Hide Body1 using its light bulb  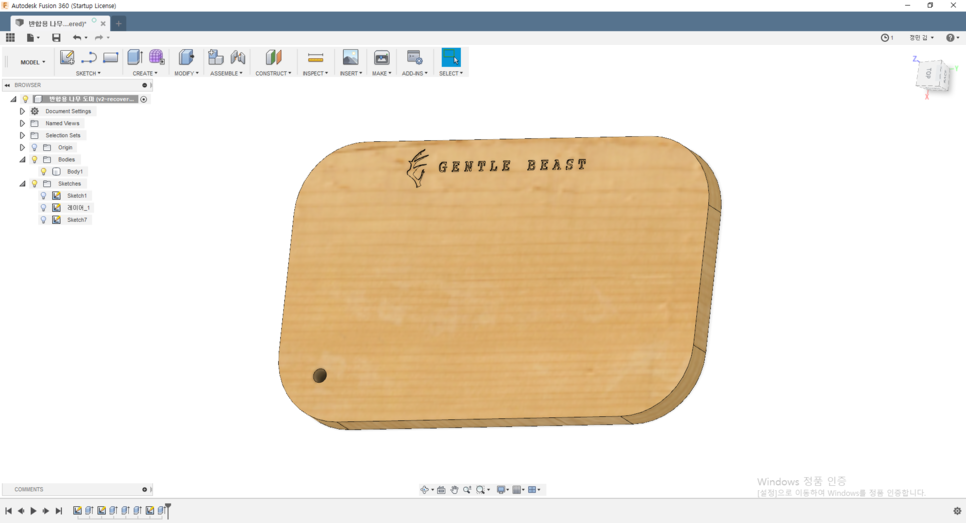[x=43, y=172]
